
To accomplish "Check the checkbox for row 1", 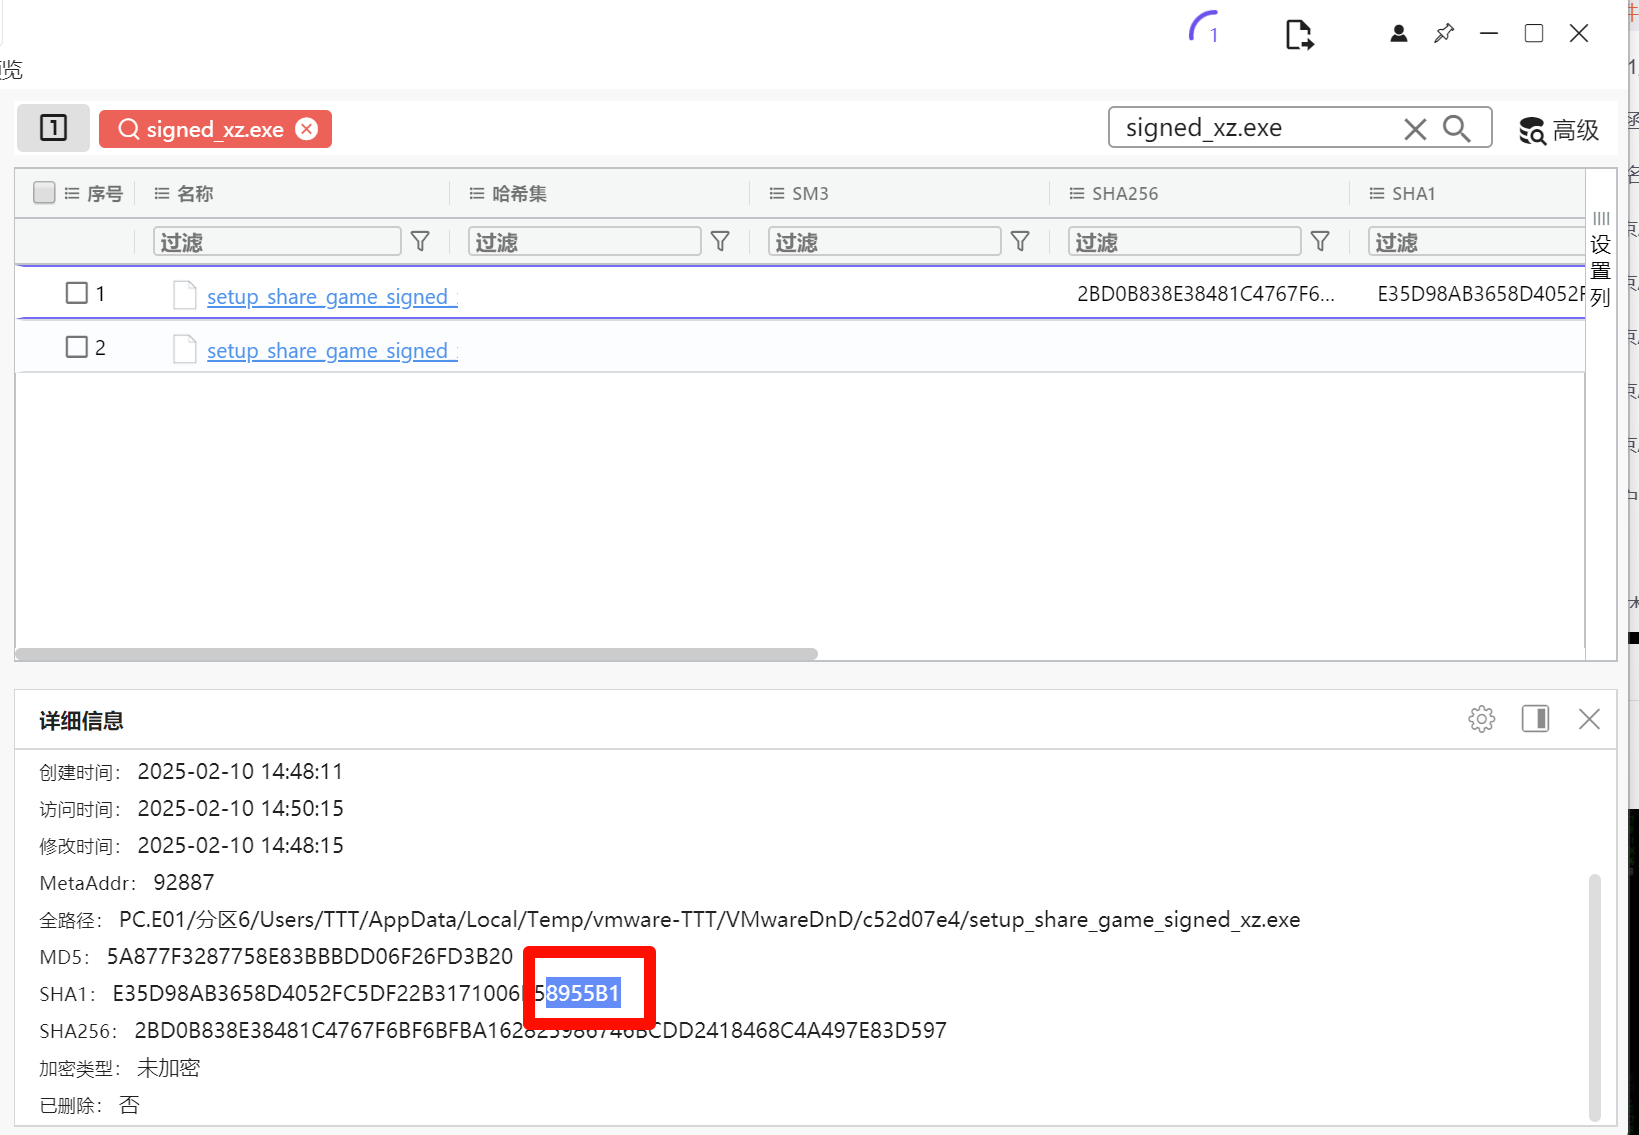I will (76, 293).
